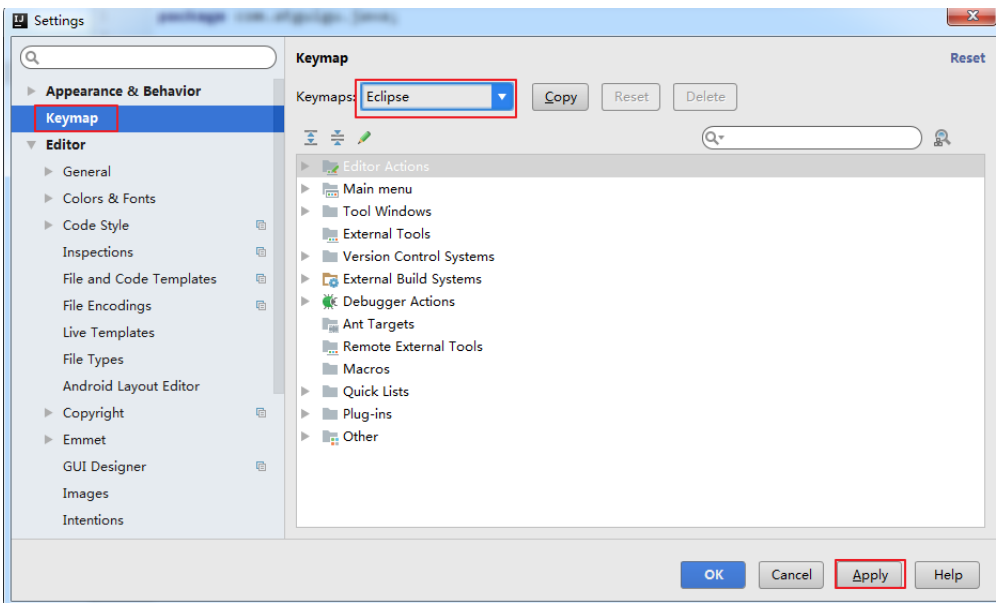The height and width of the screenshot is (603, 1000).
Task: Expand the Main menu group
Action: pyautogui.click(x=305, y=189)
